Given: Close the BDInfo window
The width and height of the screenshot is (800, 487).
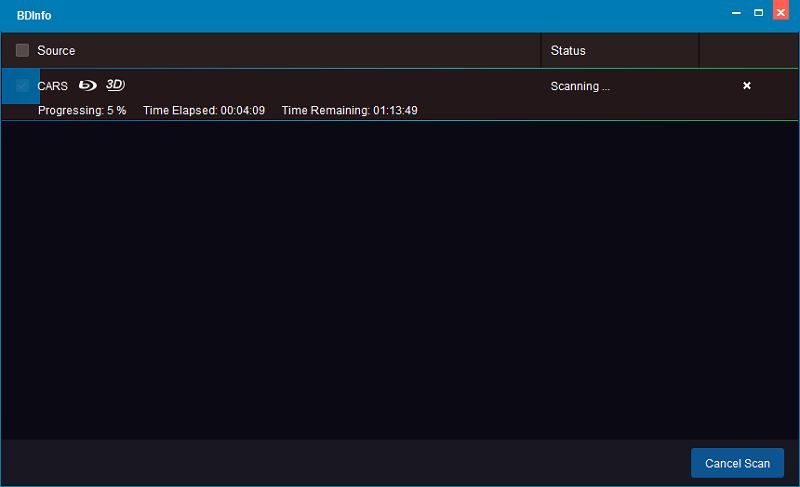Looking at the screenshot, I should (x=781, y=11).
